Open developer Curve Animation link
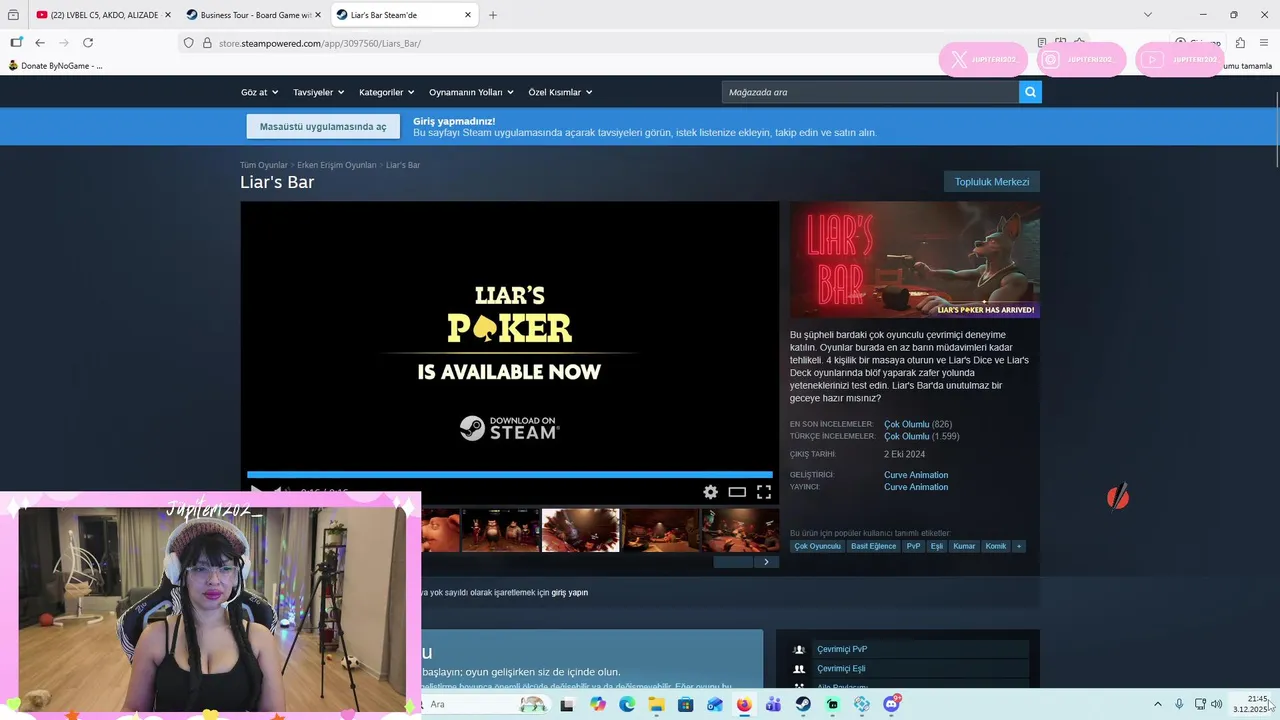1280x720 pixels. 916,475
